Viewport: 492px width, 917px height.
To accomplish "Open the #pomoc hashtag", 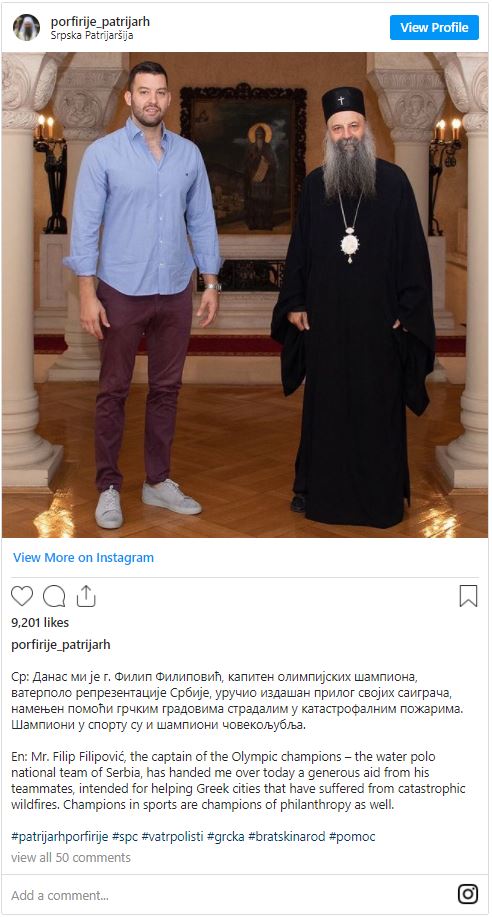I will tap(352, 836).
